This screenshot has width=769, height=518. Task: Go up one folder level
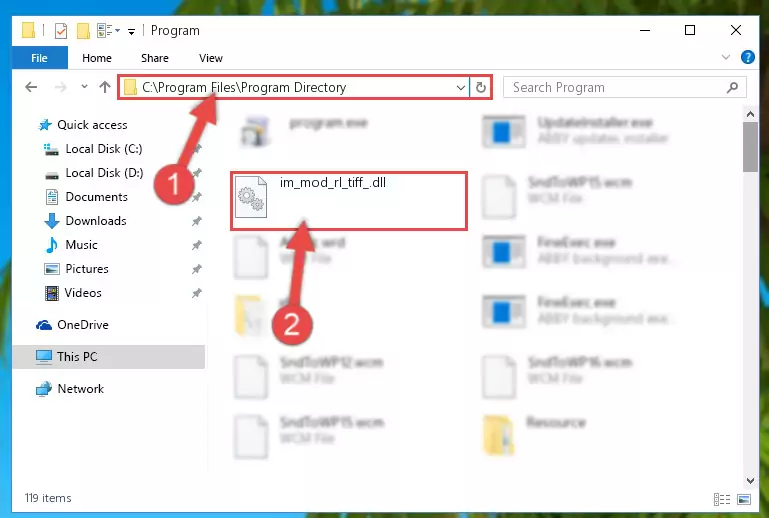click(104, 87)
